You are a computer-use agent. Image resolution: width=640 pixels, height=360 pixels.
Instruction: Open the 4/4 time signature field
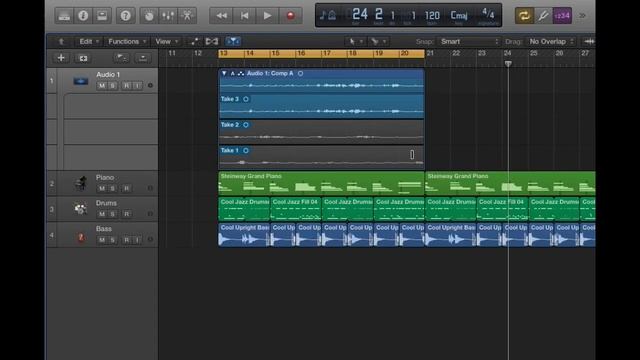488,15
